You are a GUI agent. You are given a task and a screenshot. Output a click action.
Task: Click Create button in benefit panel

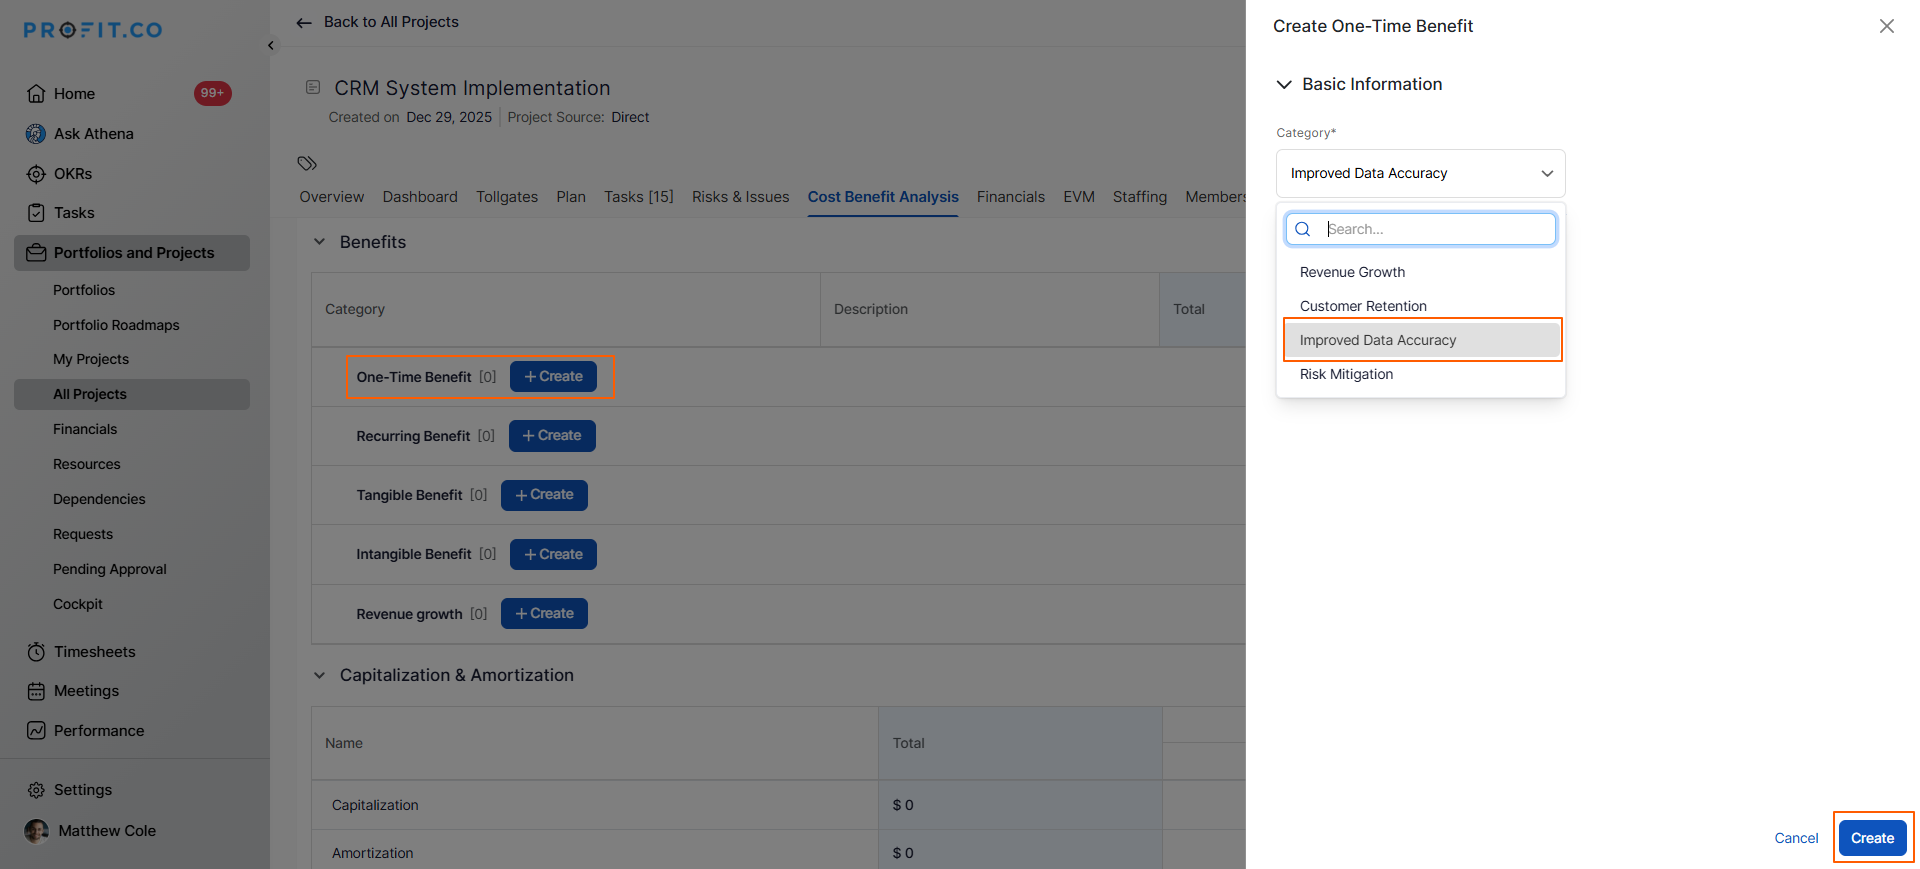(x=1872, y=838)
